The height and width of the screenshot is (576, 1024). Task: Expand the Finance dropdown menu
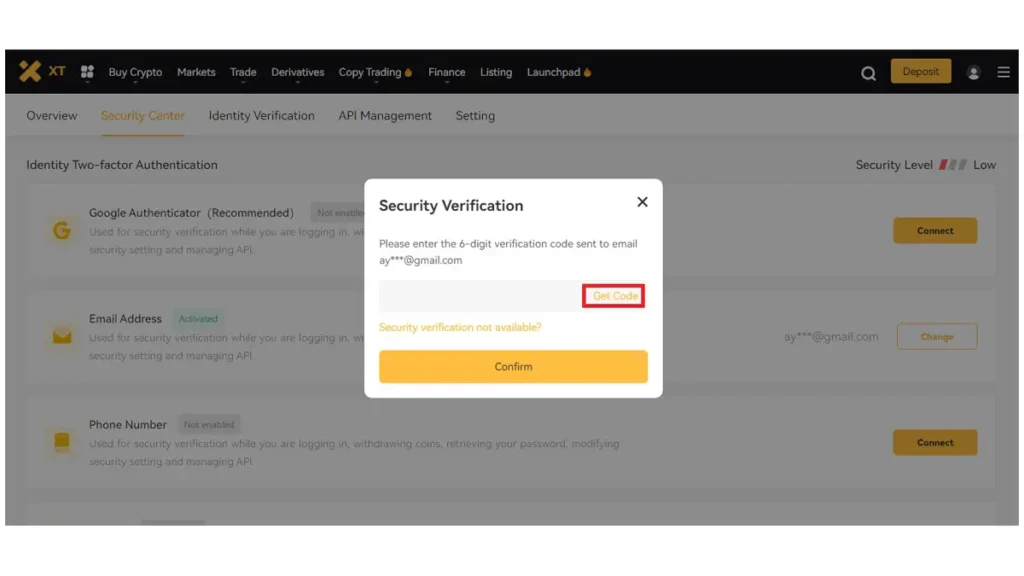coord(447,72)
